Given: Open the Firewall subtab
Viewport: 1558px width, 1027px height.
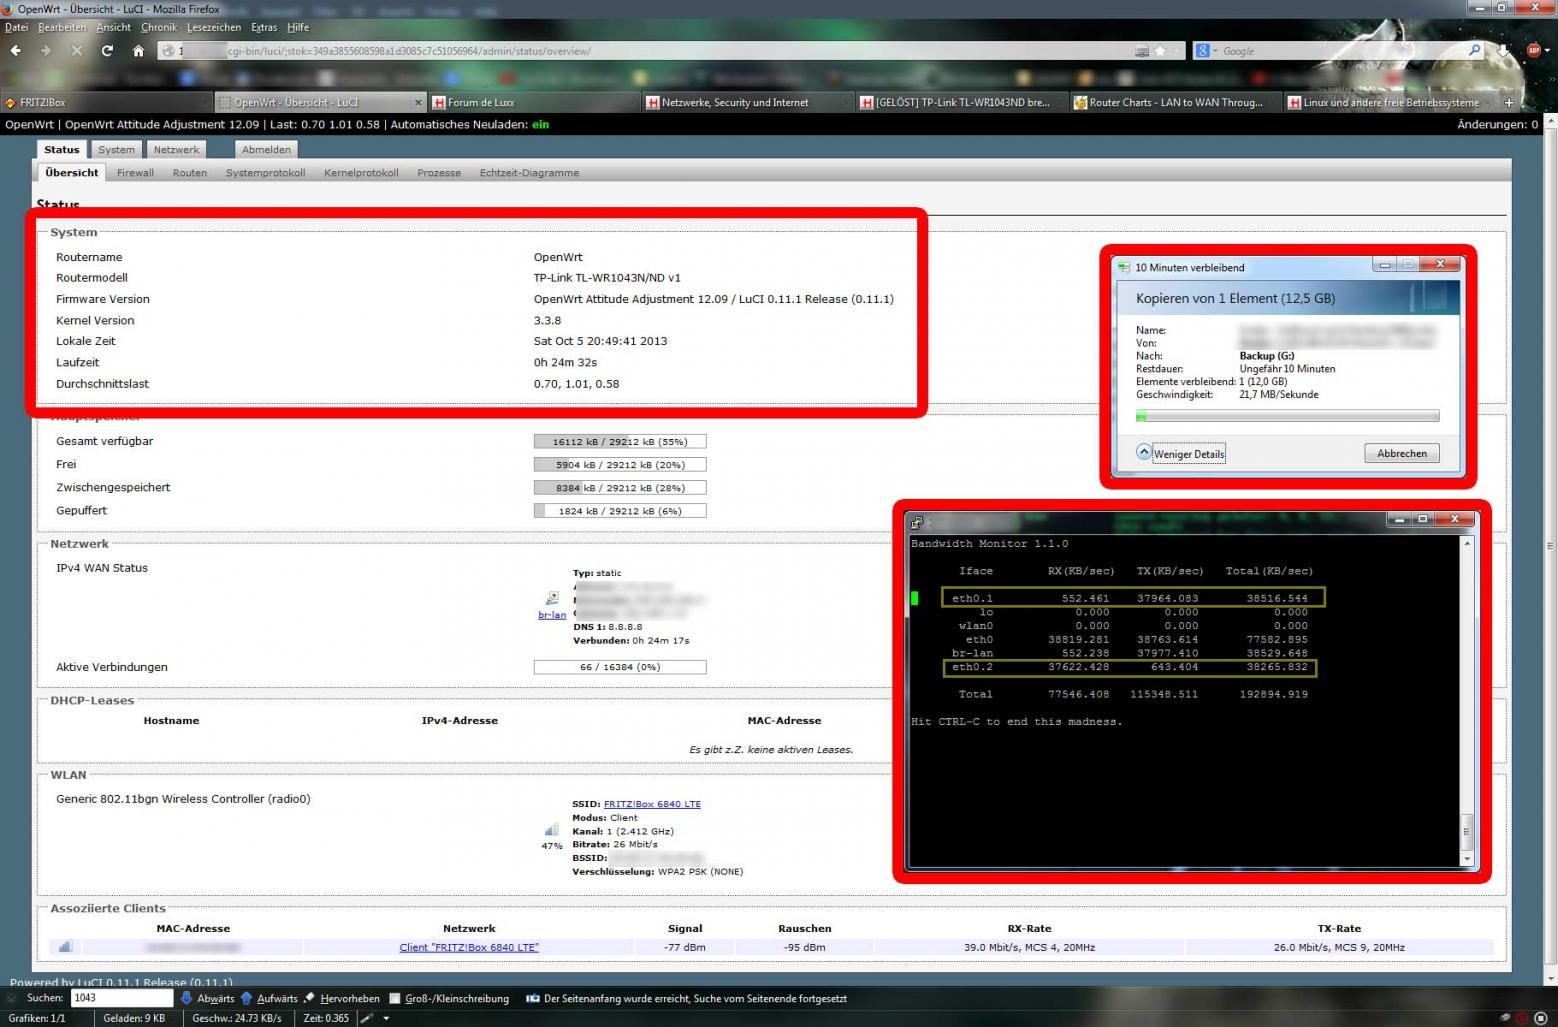Looking at the screenshot, I should [135, 173].
